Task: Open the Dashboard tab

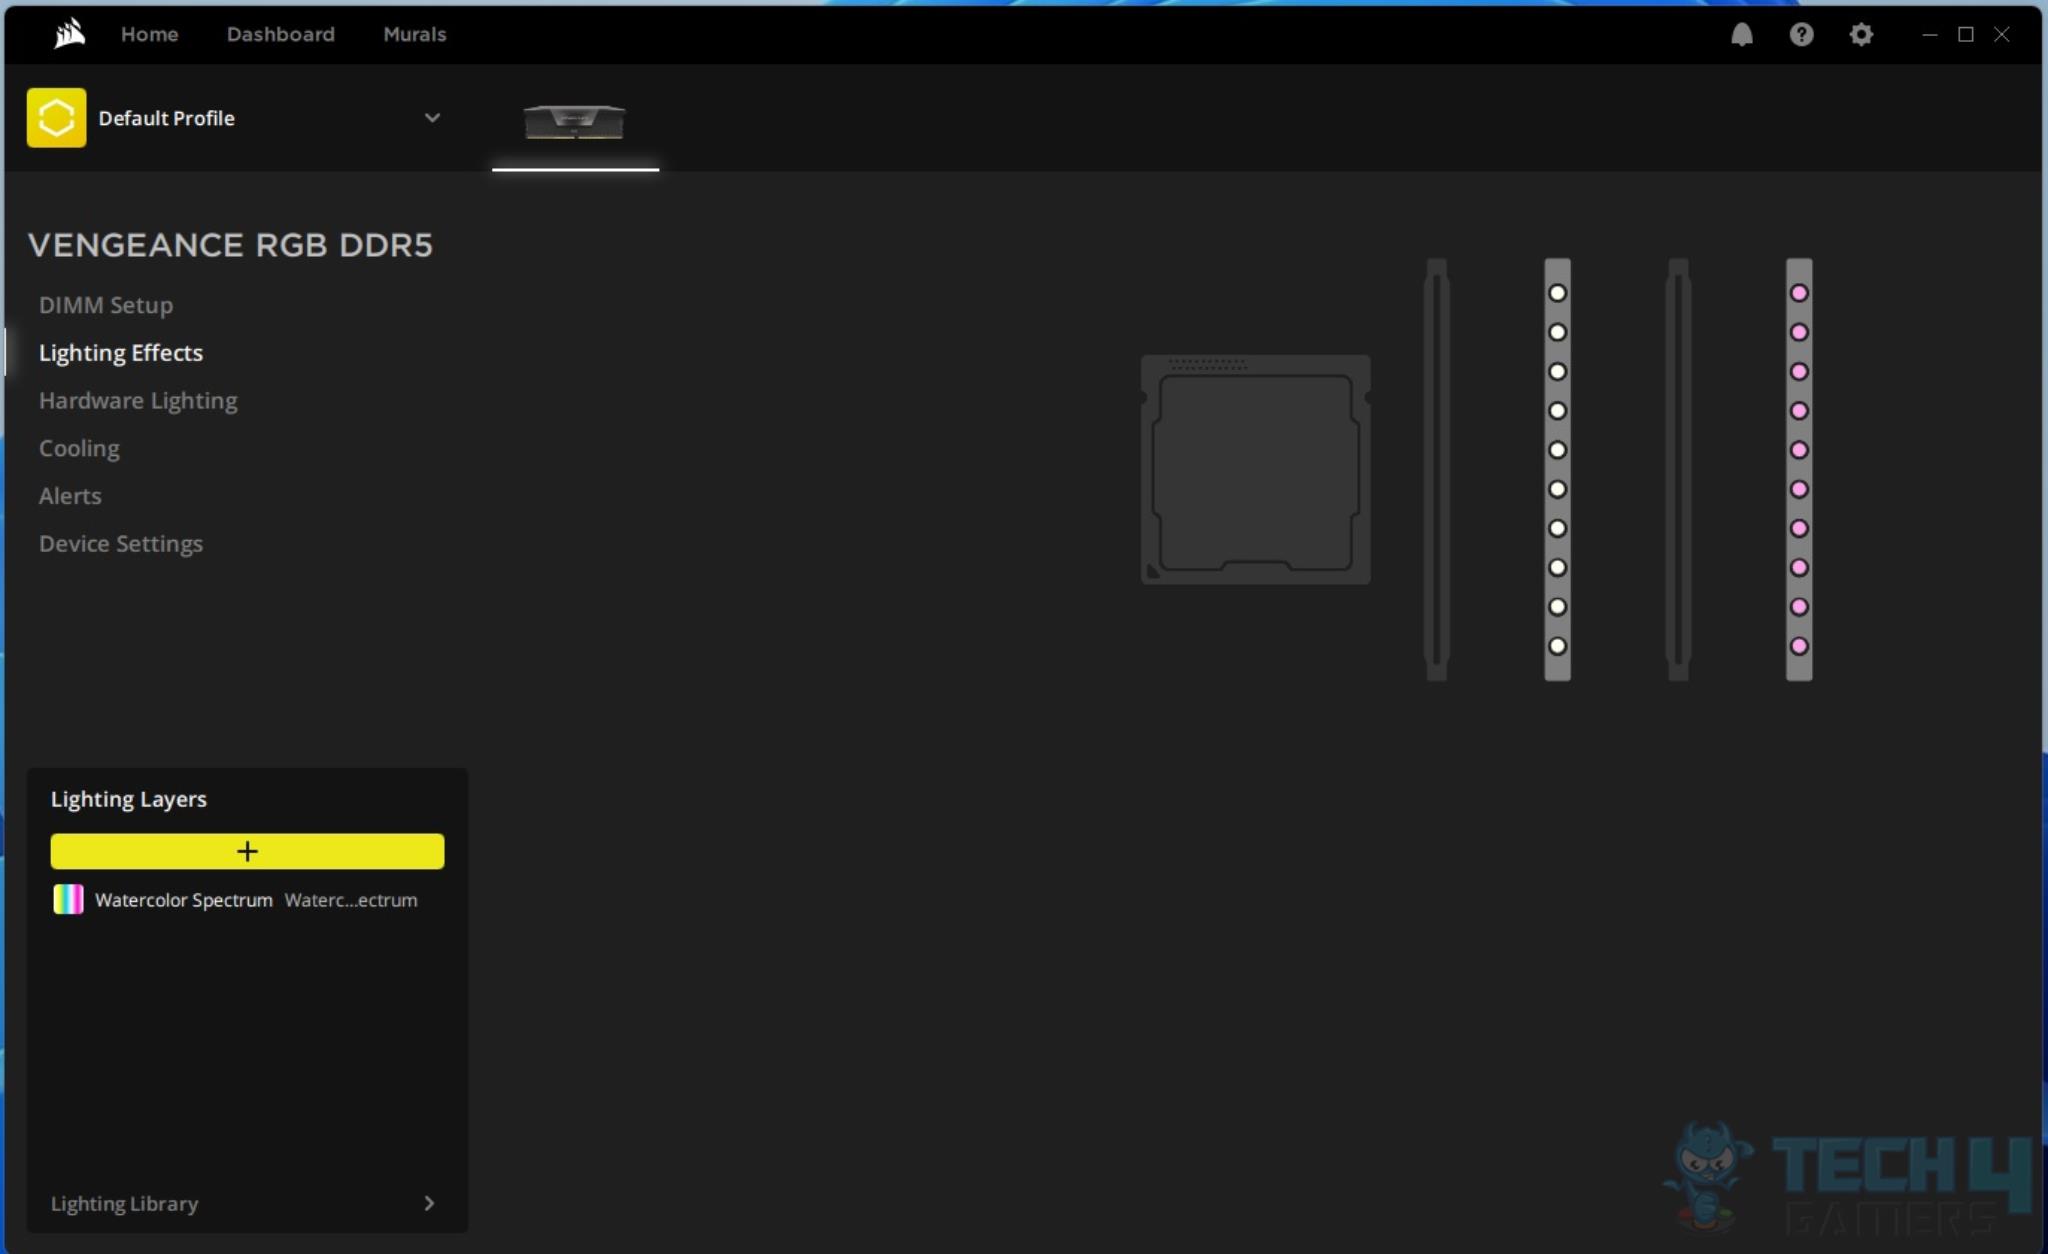Action: [280, 34]
